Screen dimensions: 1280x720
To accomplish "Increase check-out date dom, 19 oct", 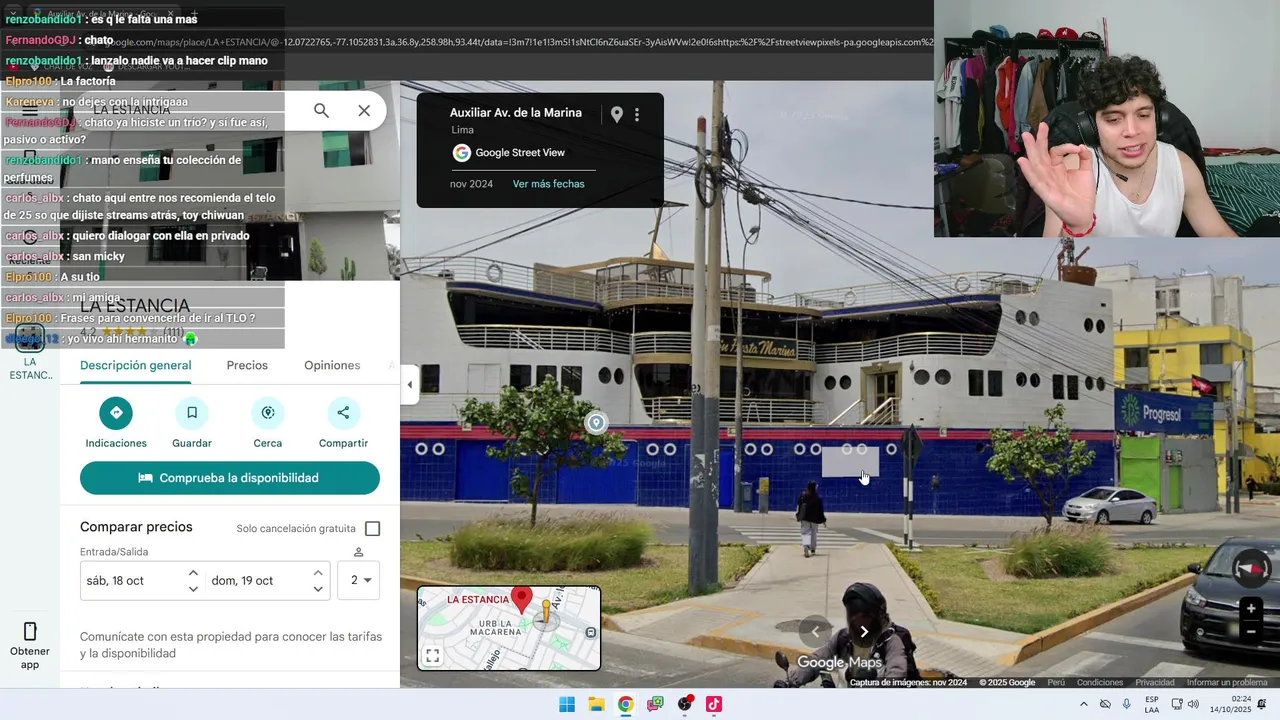I will point(318,573).
